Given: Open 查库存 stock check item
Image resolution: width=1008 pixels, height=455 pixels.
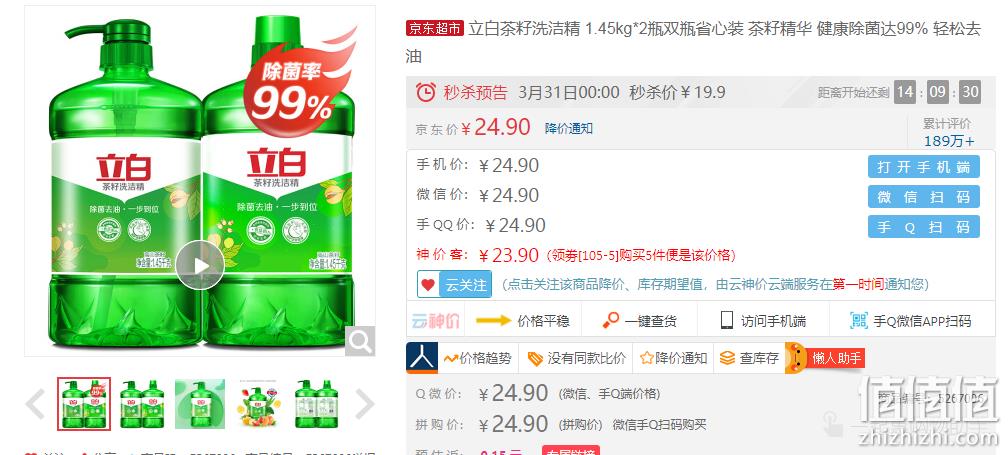Looking at the screenshot, I should coord(749,358).
